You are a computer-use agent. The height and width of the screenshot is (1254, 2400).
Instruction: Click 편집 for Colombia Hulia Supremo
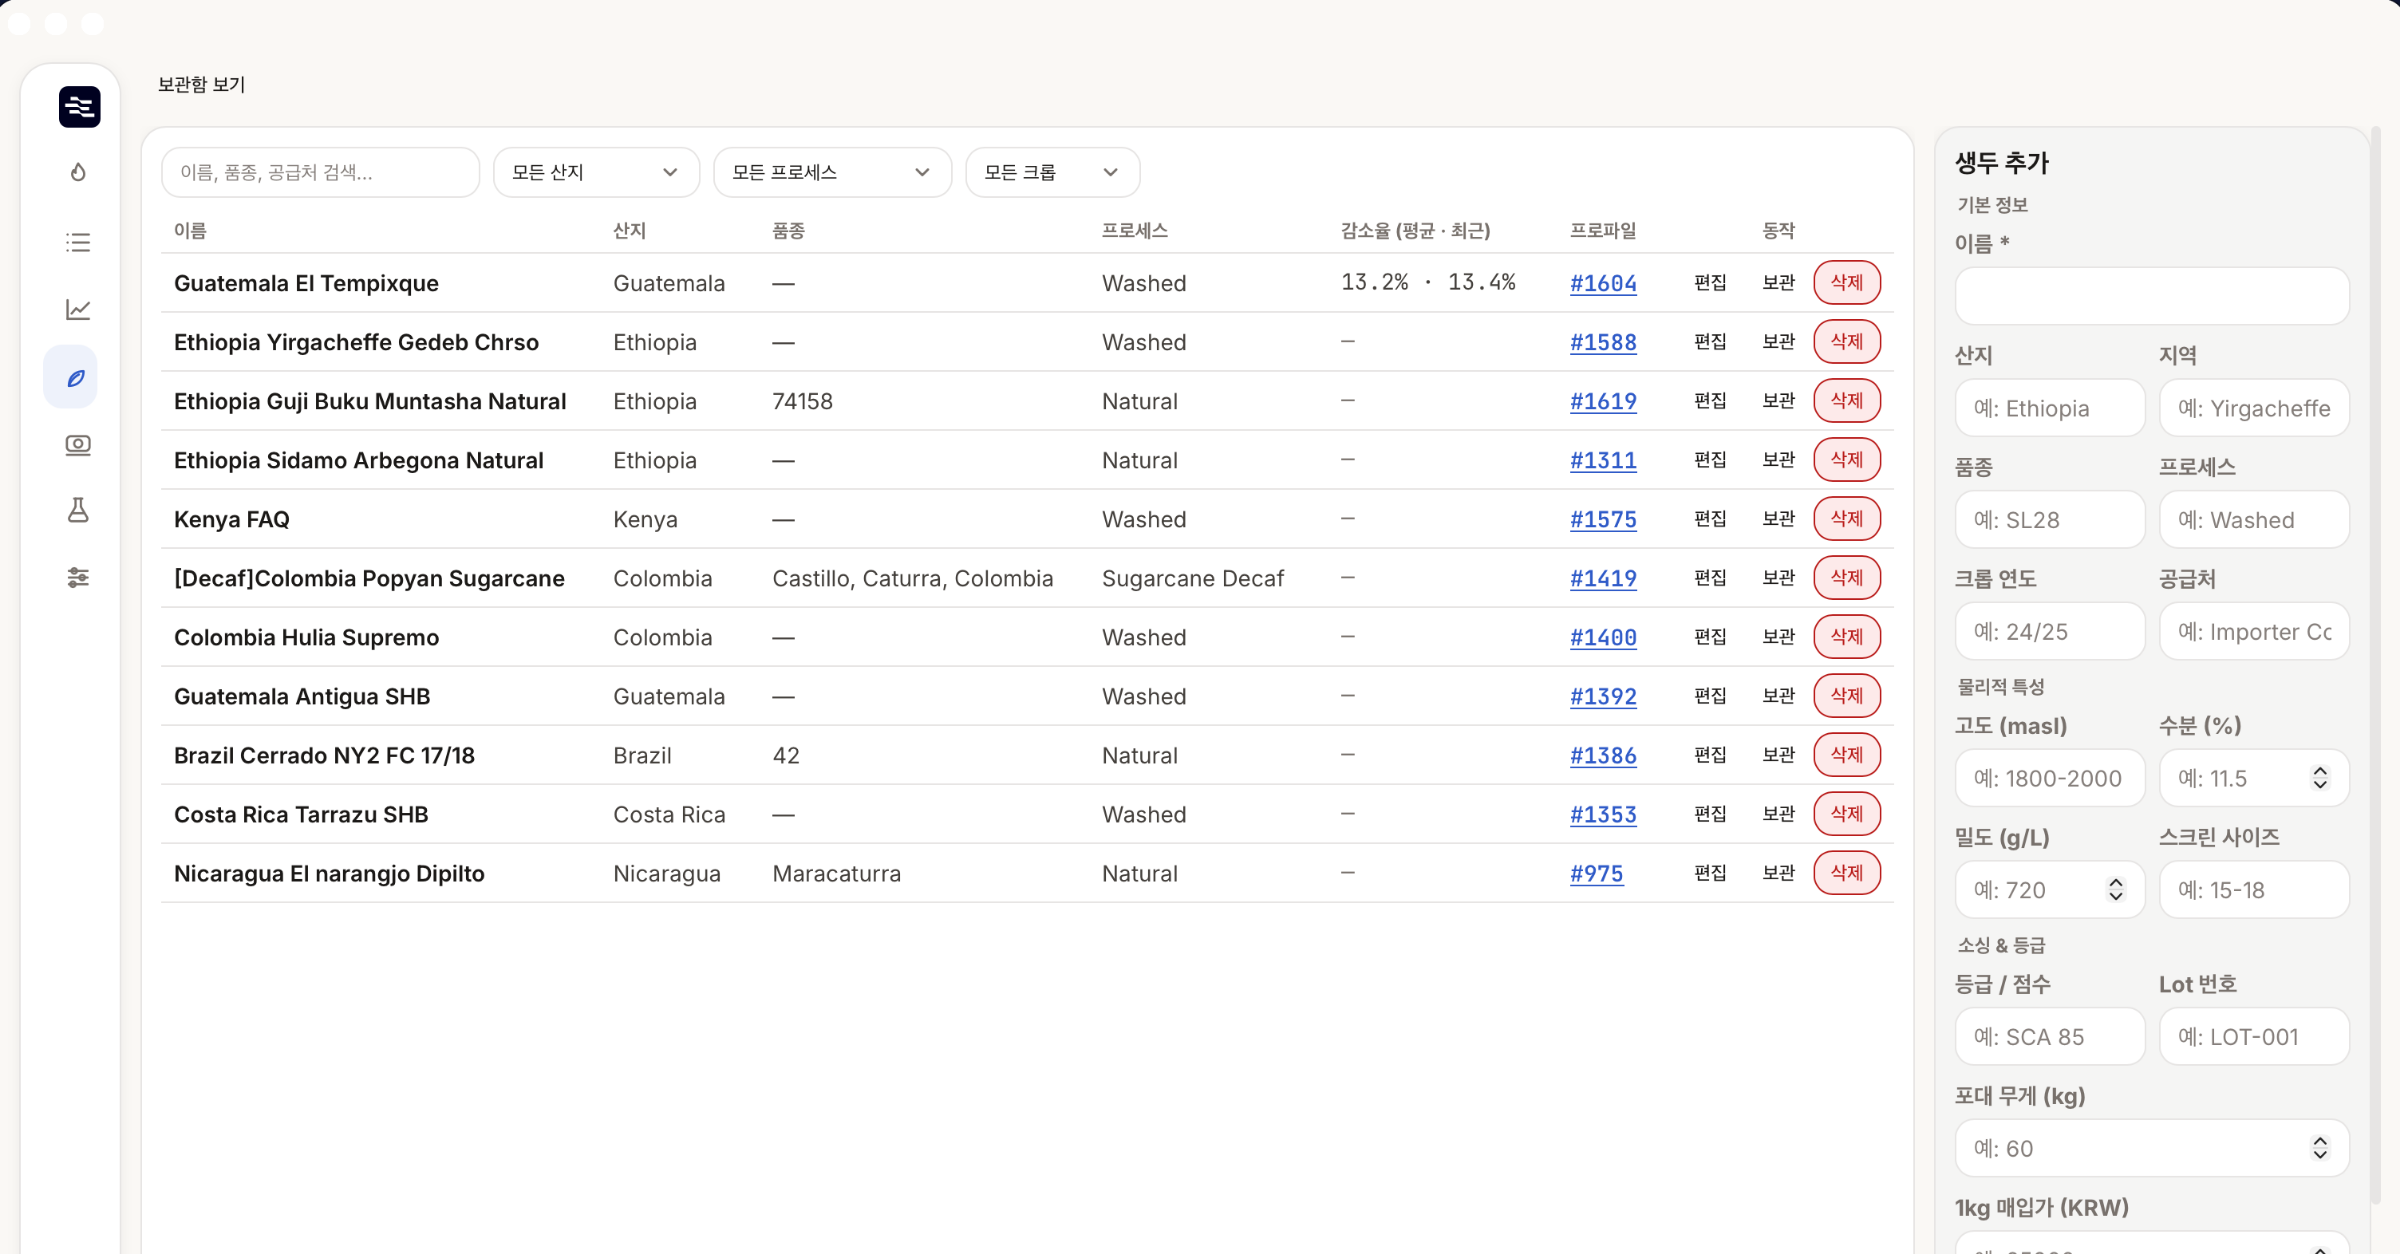(1710, 637)
